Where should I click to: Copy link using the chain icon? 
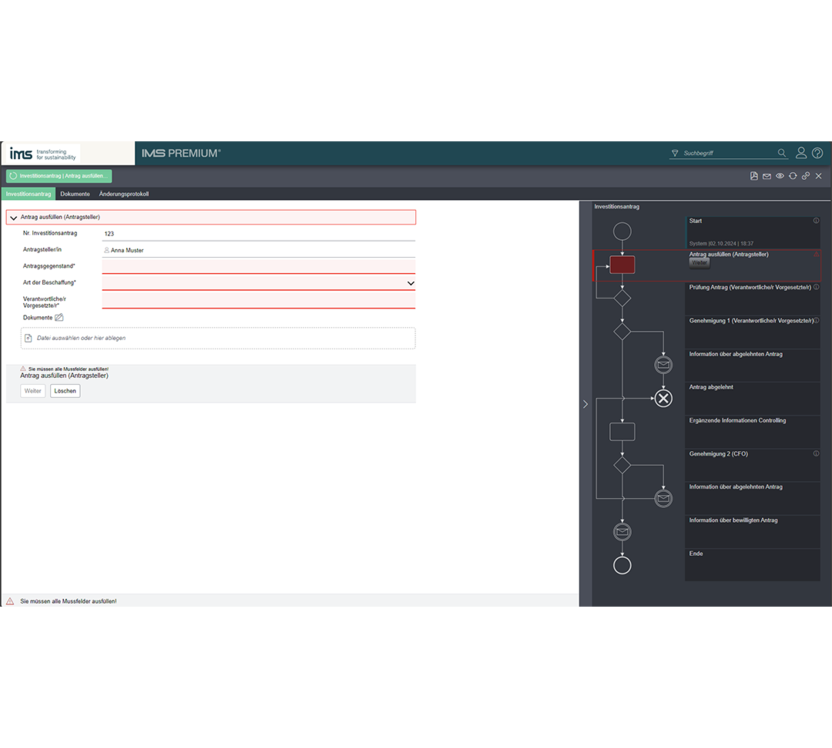point(805,176)
